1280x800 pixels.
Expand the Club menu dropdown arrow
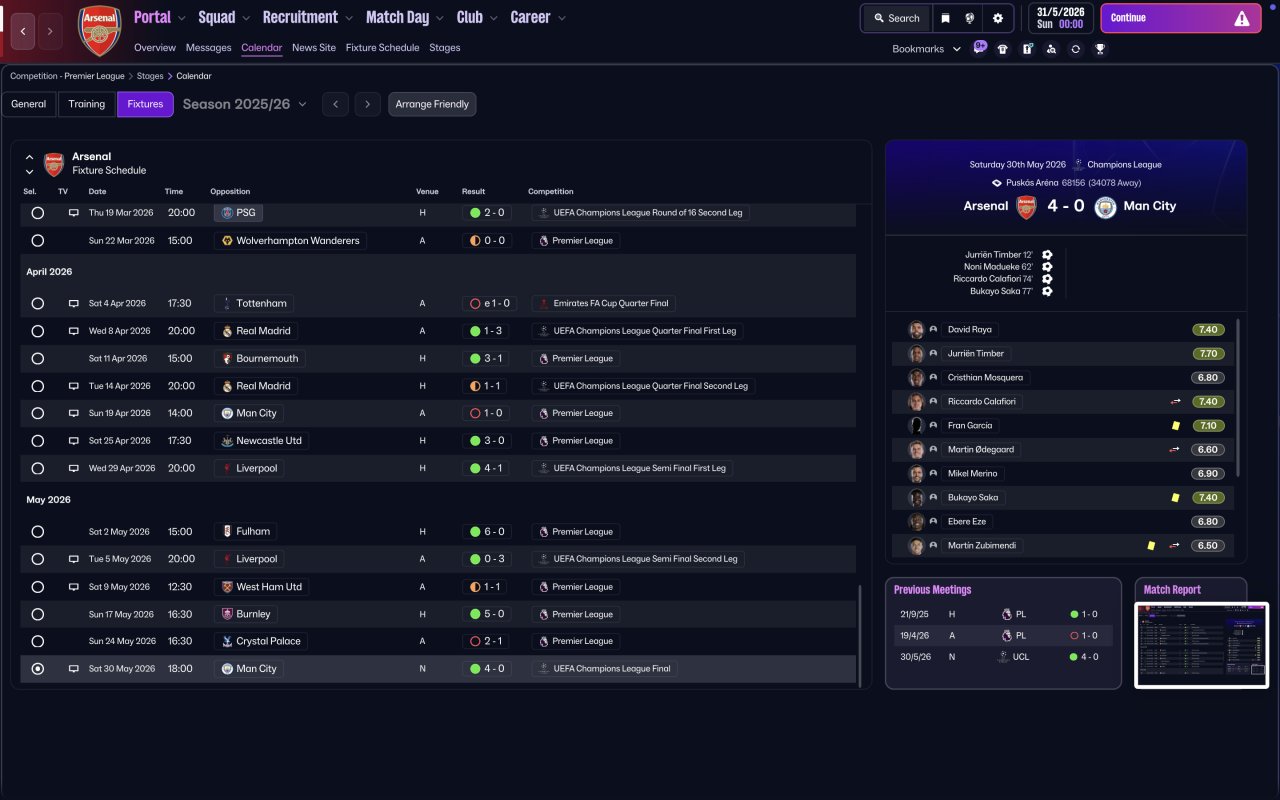click(x=494, y=18)
